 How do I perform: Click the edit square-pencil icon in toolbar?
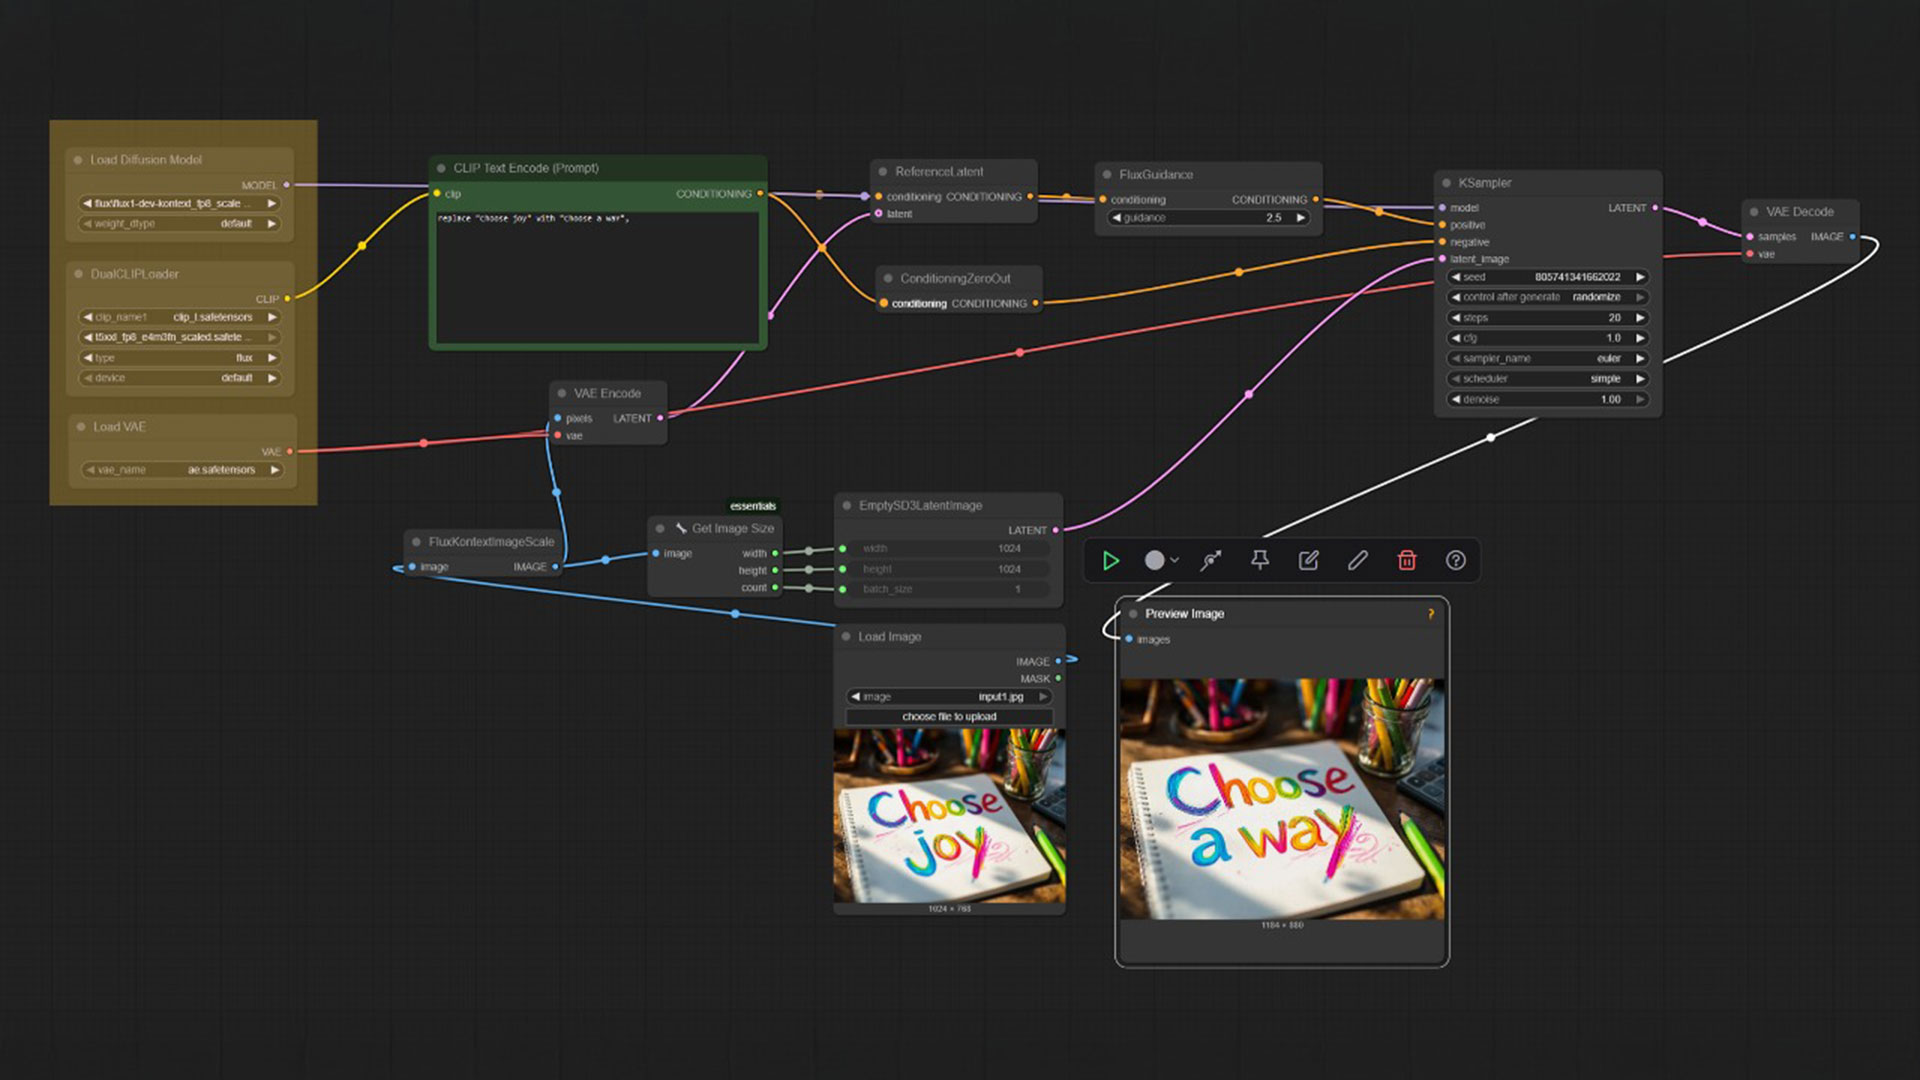(x=1308, y=561)
